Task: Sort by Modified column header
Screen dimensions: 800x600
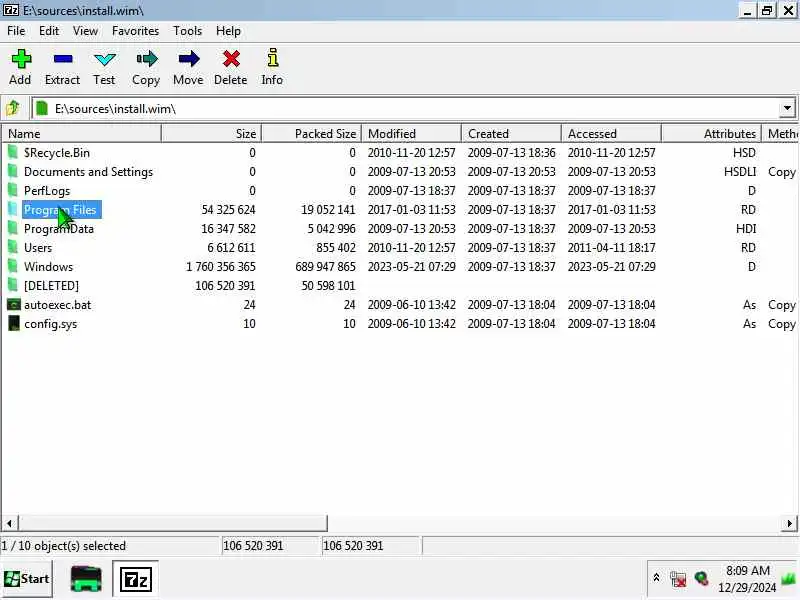Action: click(x=411, y=134)
